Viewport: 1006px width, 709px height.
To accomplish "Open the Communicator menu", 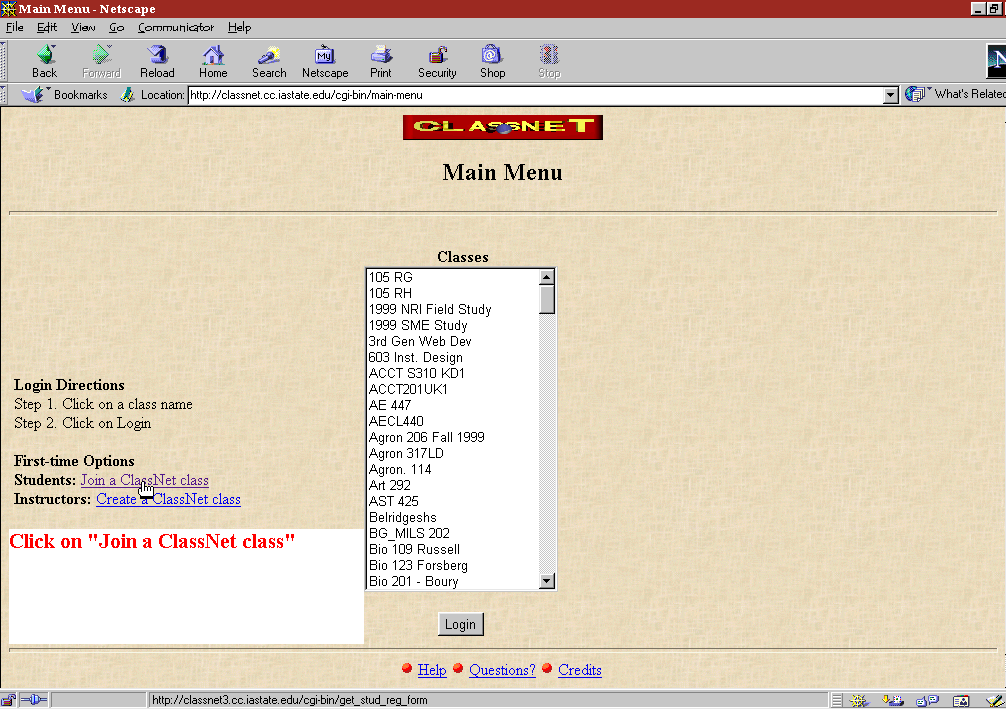I will (176, 27).
